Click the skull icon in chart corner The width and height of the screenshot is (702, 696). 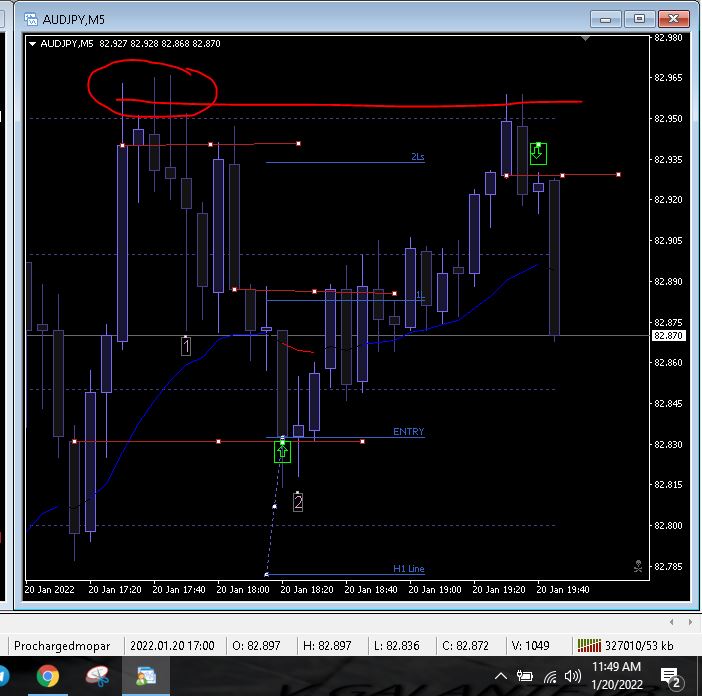pyautogui.click(x=638, y=566)
